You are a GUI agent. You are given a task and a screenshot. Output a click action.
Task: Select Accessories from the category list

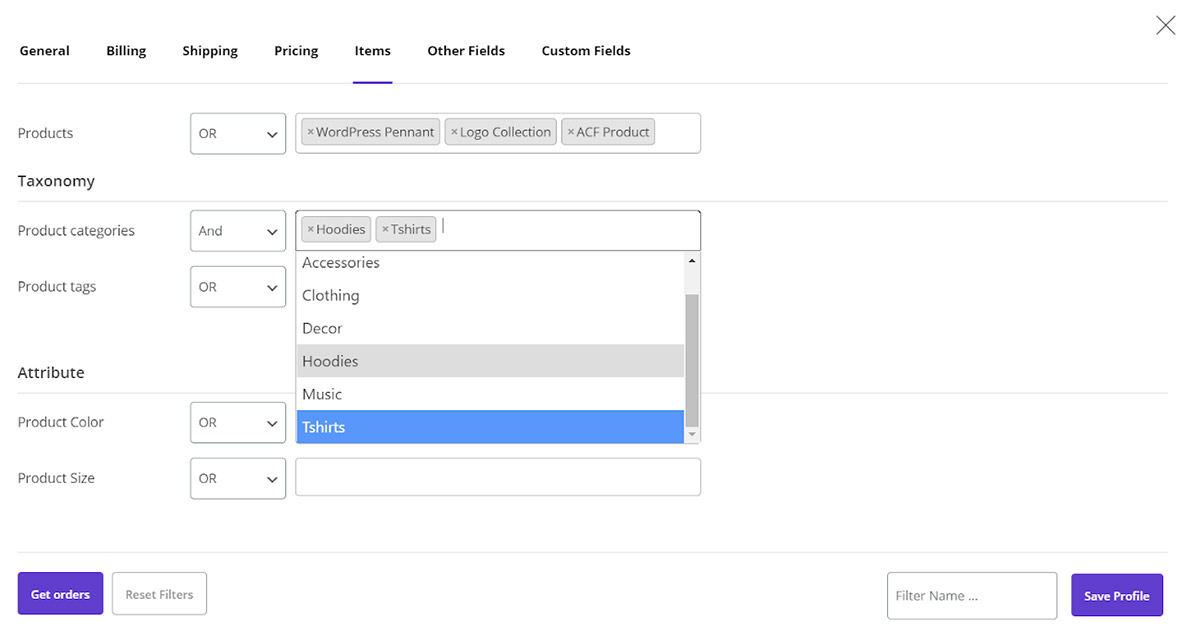tap(341, 263)
